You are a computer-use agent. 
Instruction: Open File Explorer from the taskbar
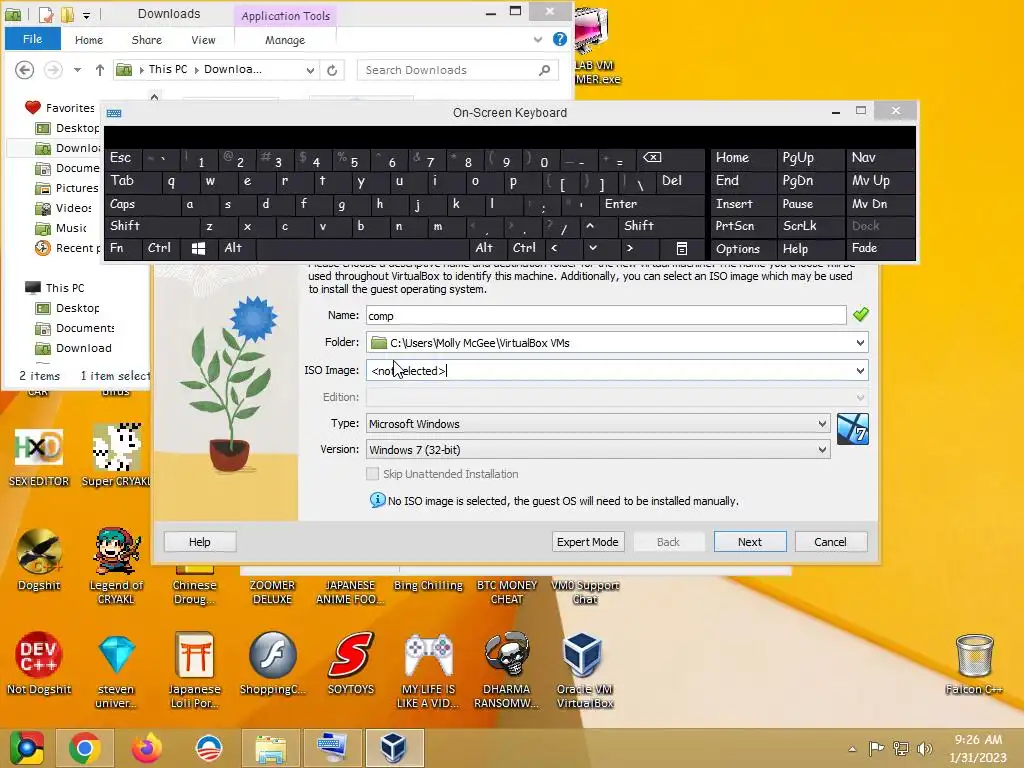pyautogui.click(x=271, y=748)
